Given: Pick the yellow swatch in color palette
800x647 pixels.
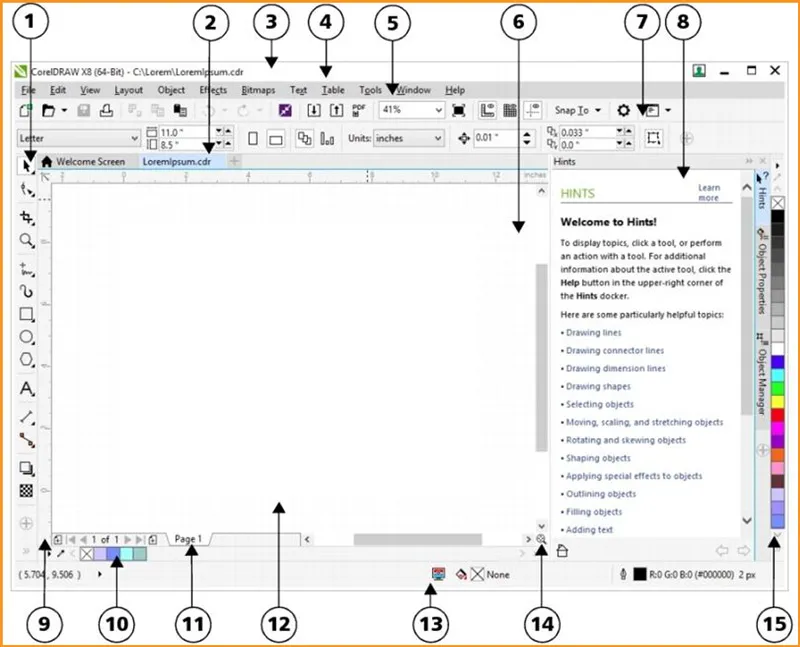Looking at the screenshot, I should tap(778, 401).
